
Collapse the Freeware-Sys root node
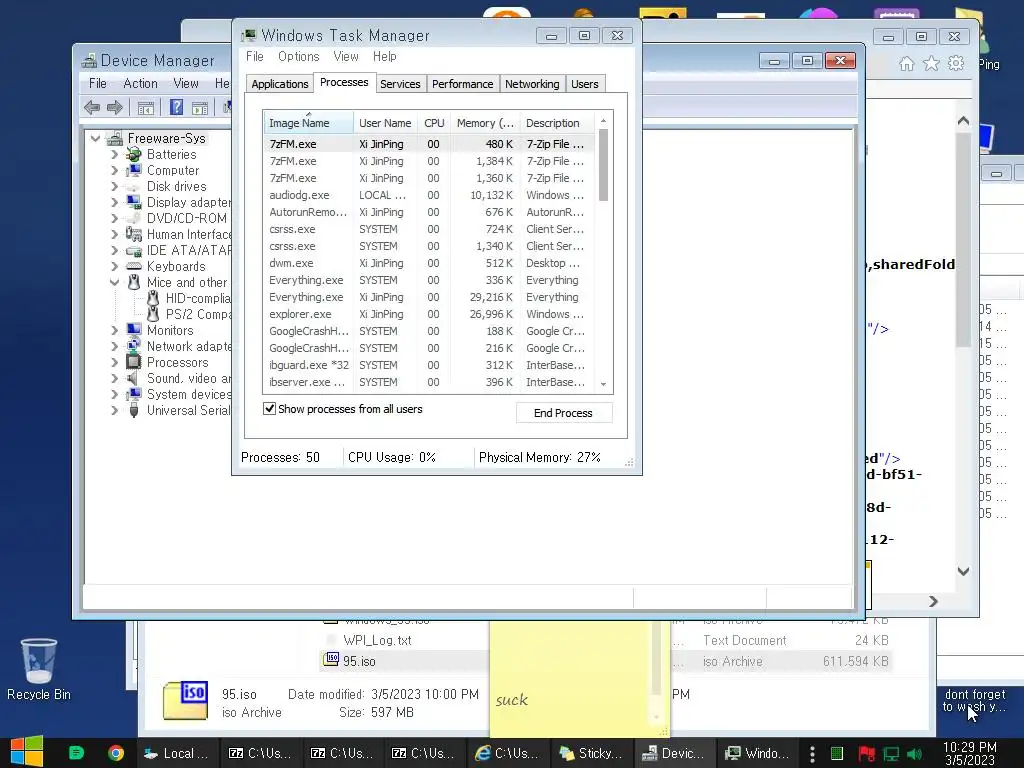click(x=95, y=138)
